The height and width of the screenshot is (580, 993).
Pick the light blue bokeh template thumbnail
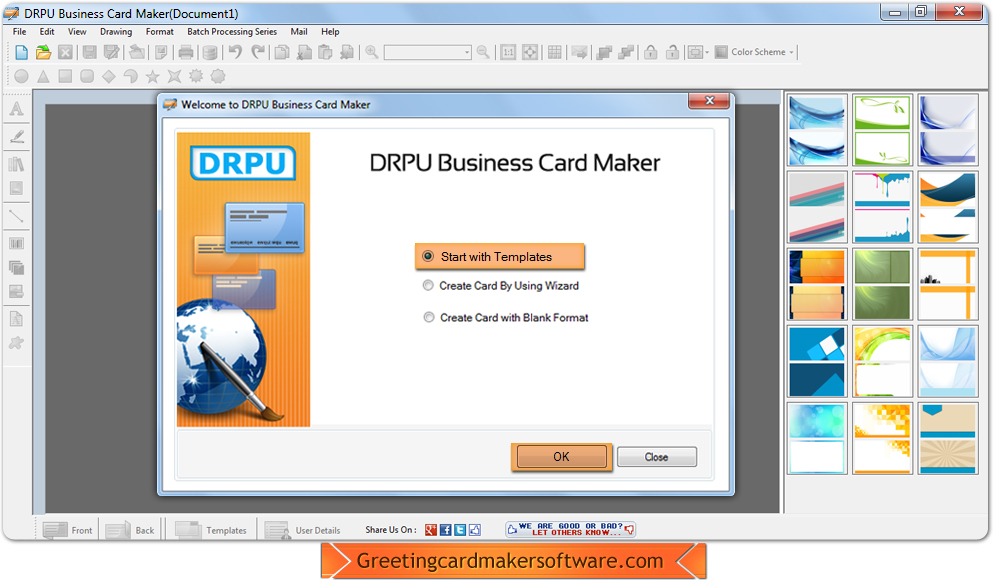[817, 439]
